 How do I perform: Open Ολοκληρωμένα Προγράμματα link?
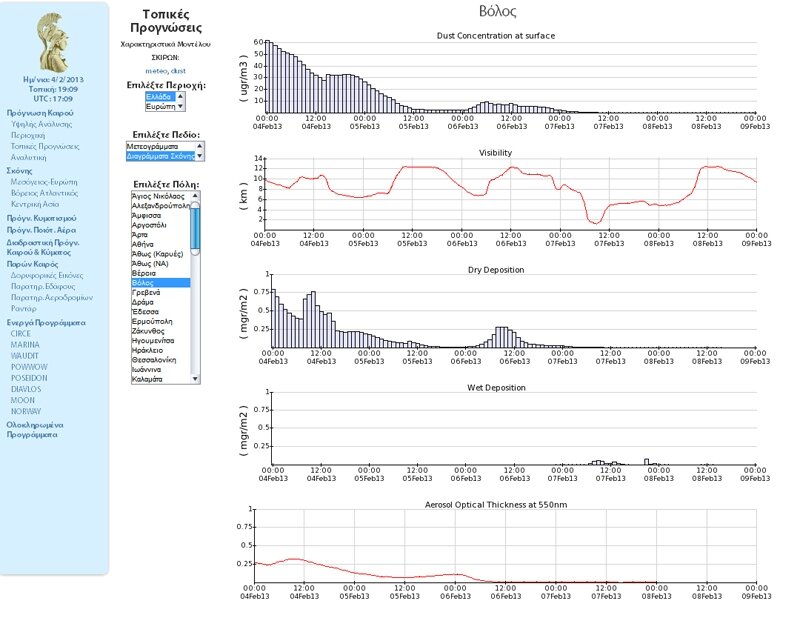(x=35, y=430)
